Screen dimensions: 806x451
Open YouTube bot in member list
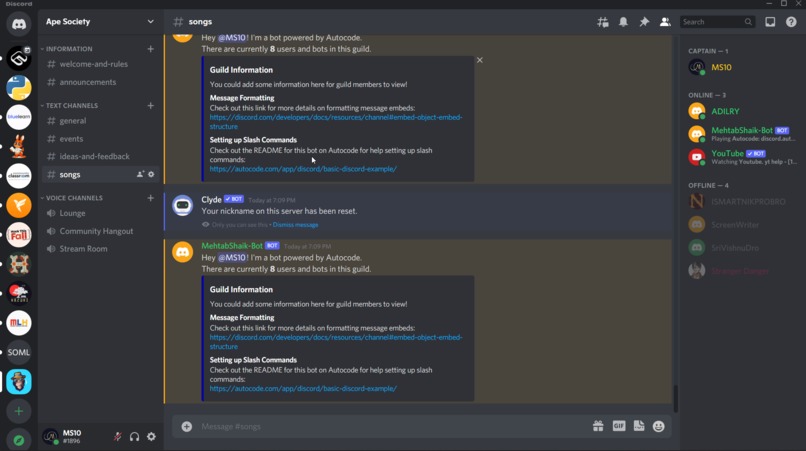click(x=742, y=157)
